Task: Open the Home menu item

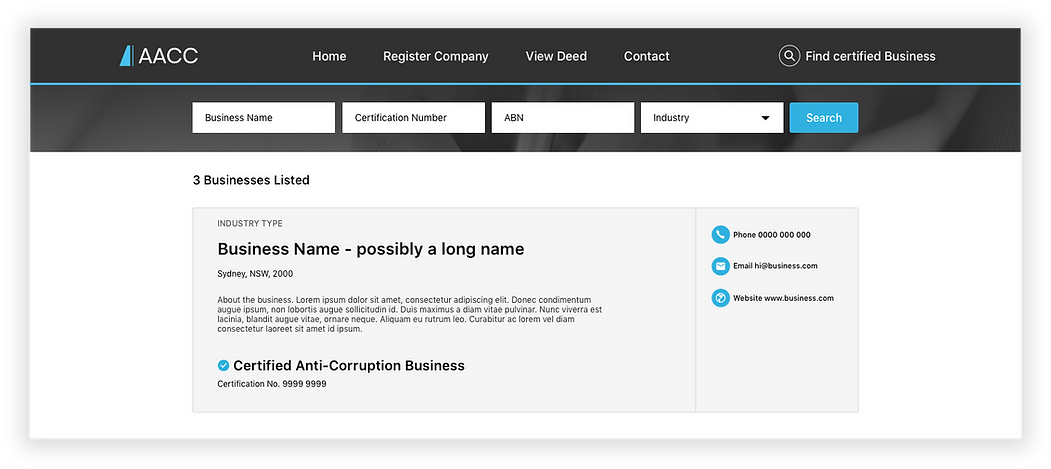Action: pos(329,56)
